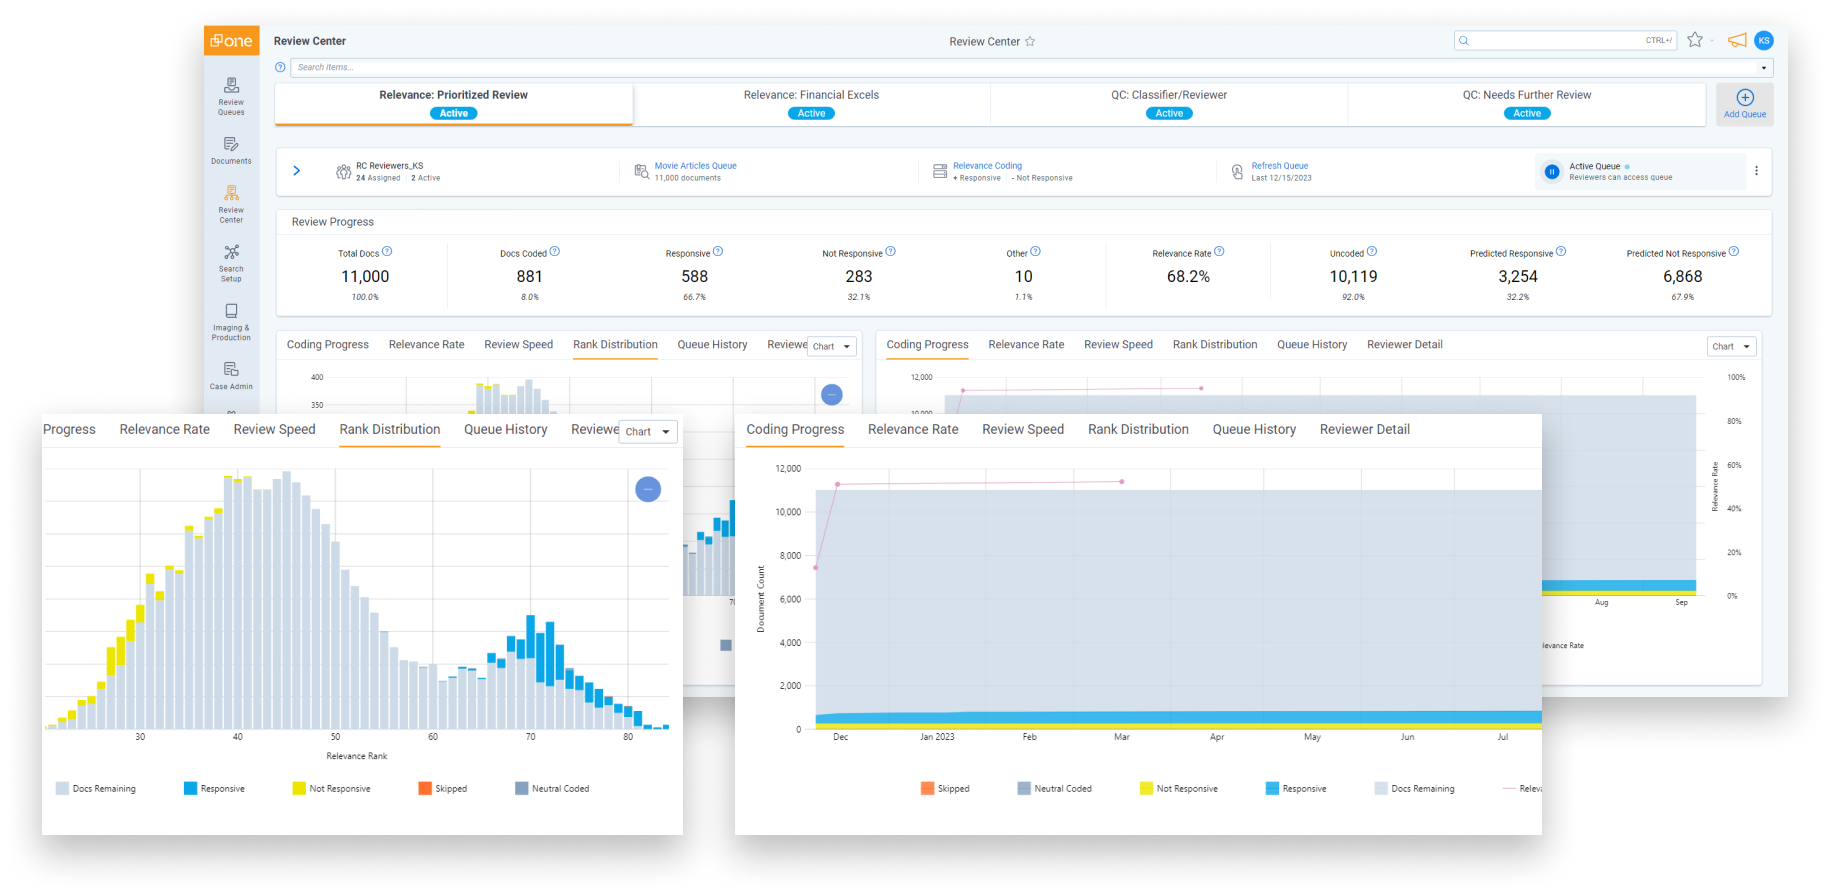
Task: Open Relevance Coding link
Action: (x=988, y=166)
